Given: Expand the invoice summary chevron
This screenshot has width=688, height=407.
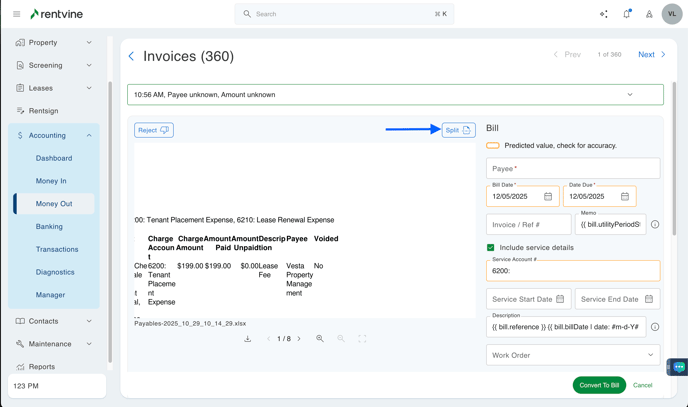Looking at the screenshot, I should tap(630, 95).
